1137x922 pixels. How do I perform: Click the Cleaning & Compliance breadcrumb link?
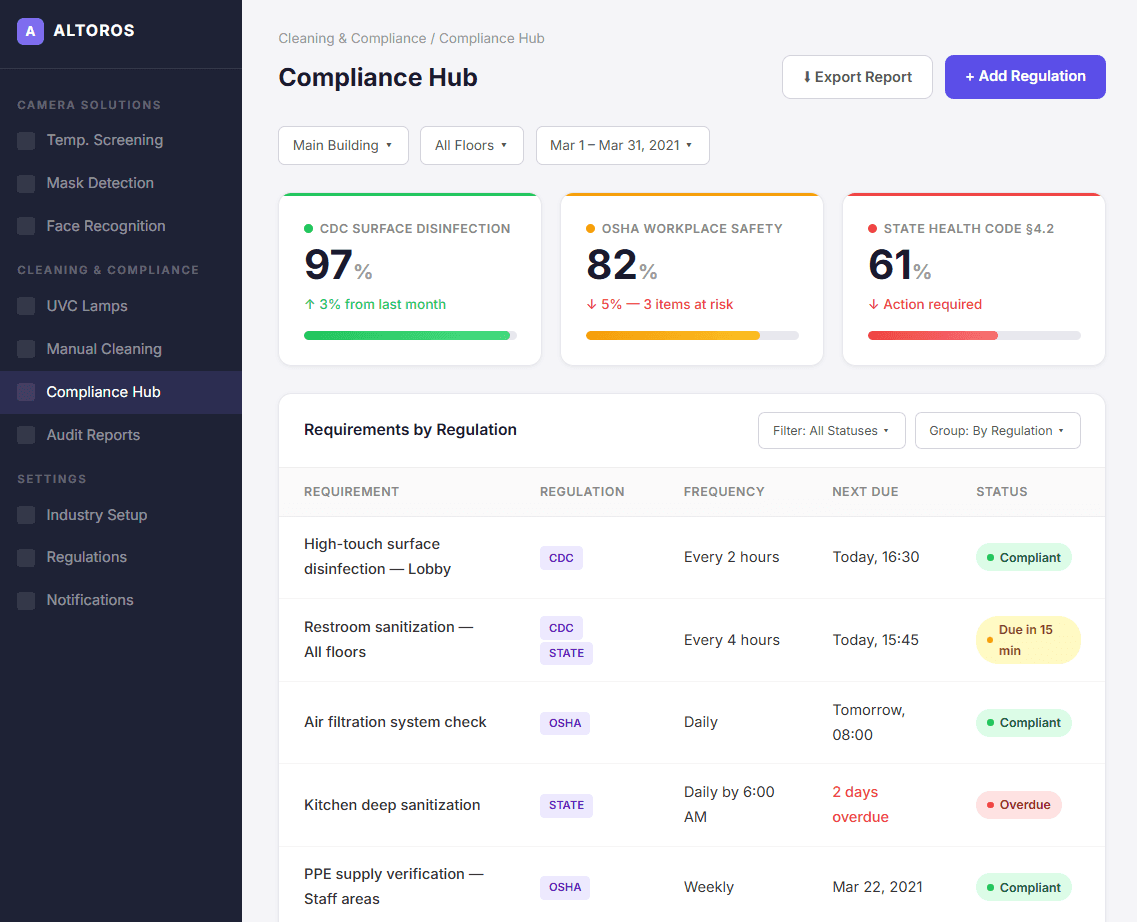(352, 38)
